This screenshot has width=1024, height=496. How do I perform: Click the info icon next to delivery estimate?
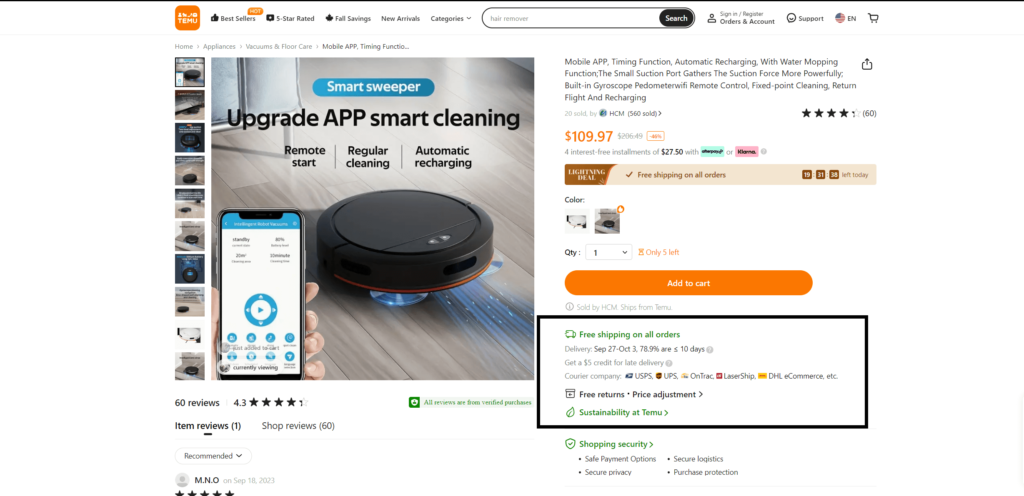pos(710,349)
